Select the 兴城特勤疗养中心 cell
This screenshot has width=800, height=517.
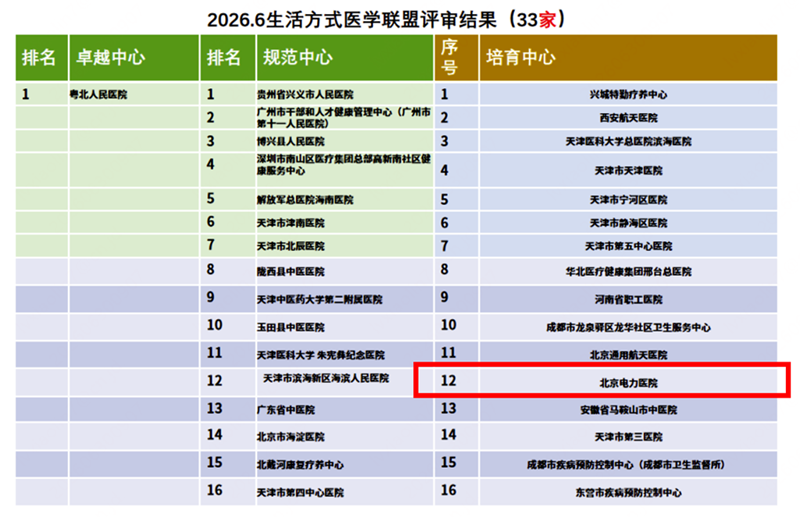point(628,94)
